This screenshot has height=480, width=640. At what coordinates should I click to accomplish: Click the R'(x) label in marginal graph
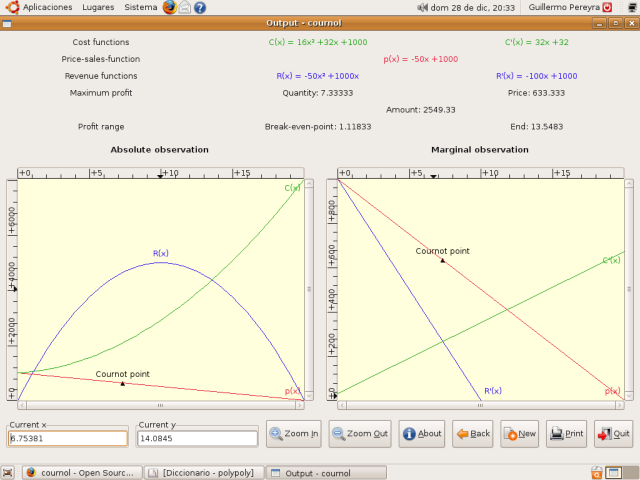pos(493,391)
